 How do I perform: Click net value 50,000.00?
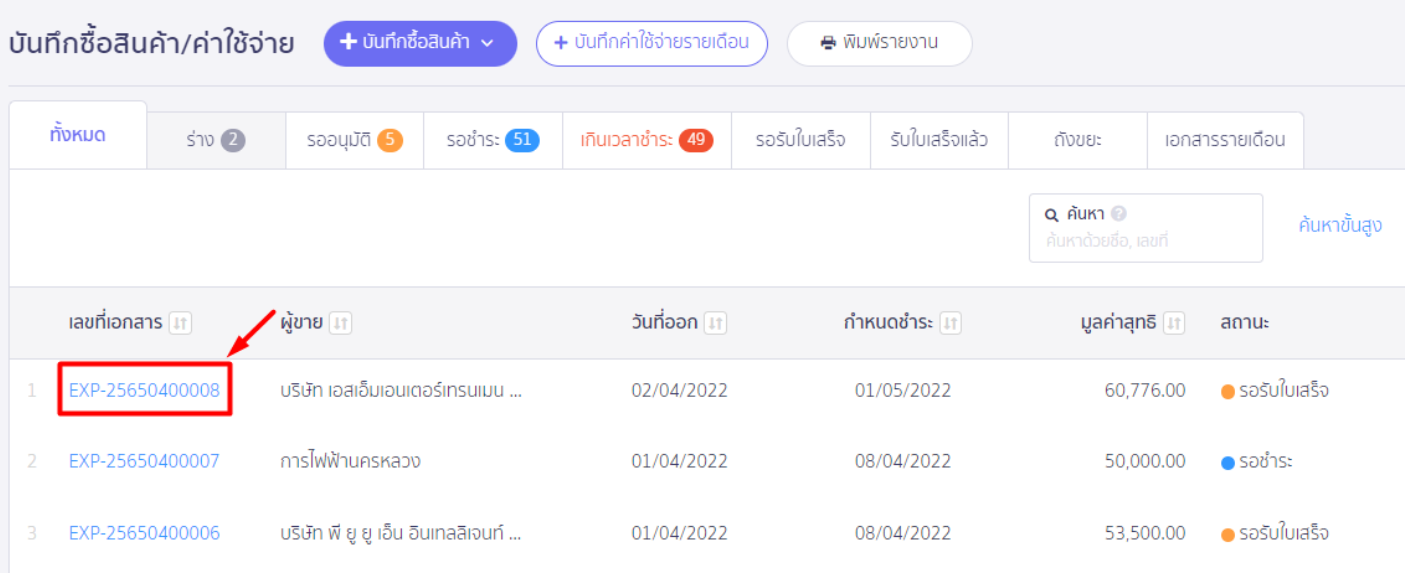1145,461
